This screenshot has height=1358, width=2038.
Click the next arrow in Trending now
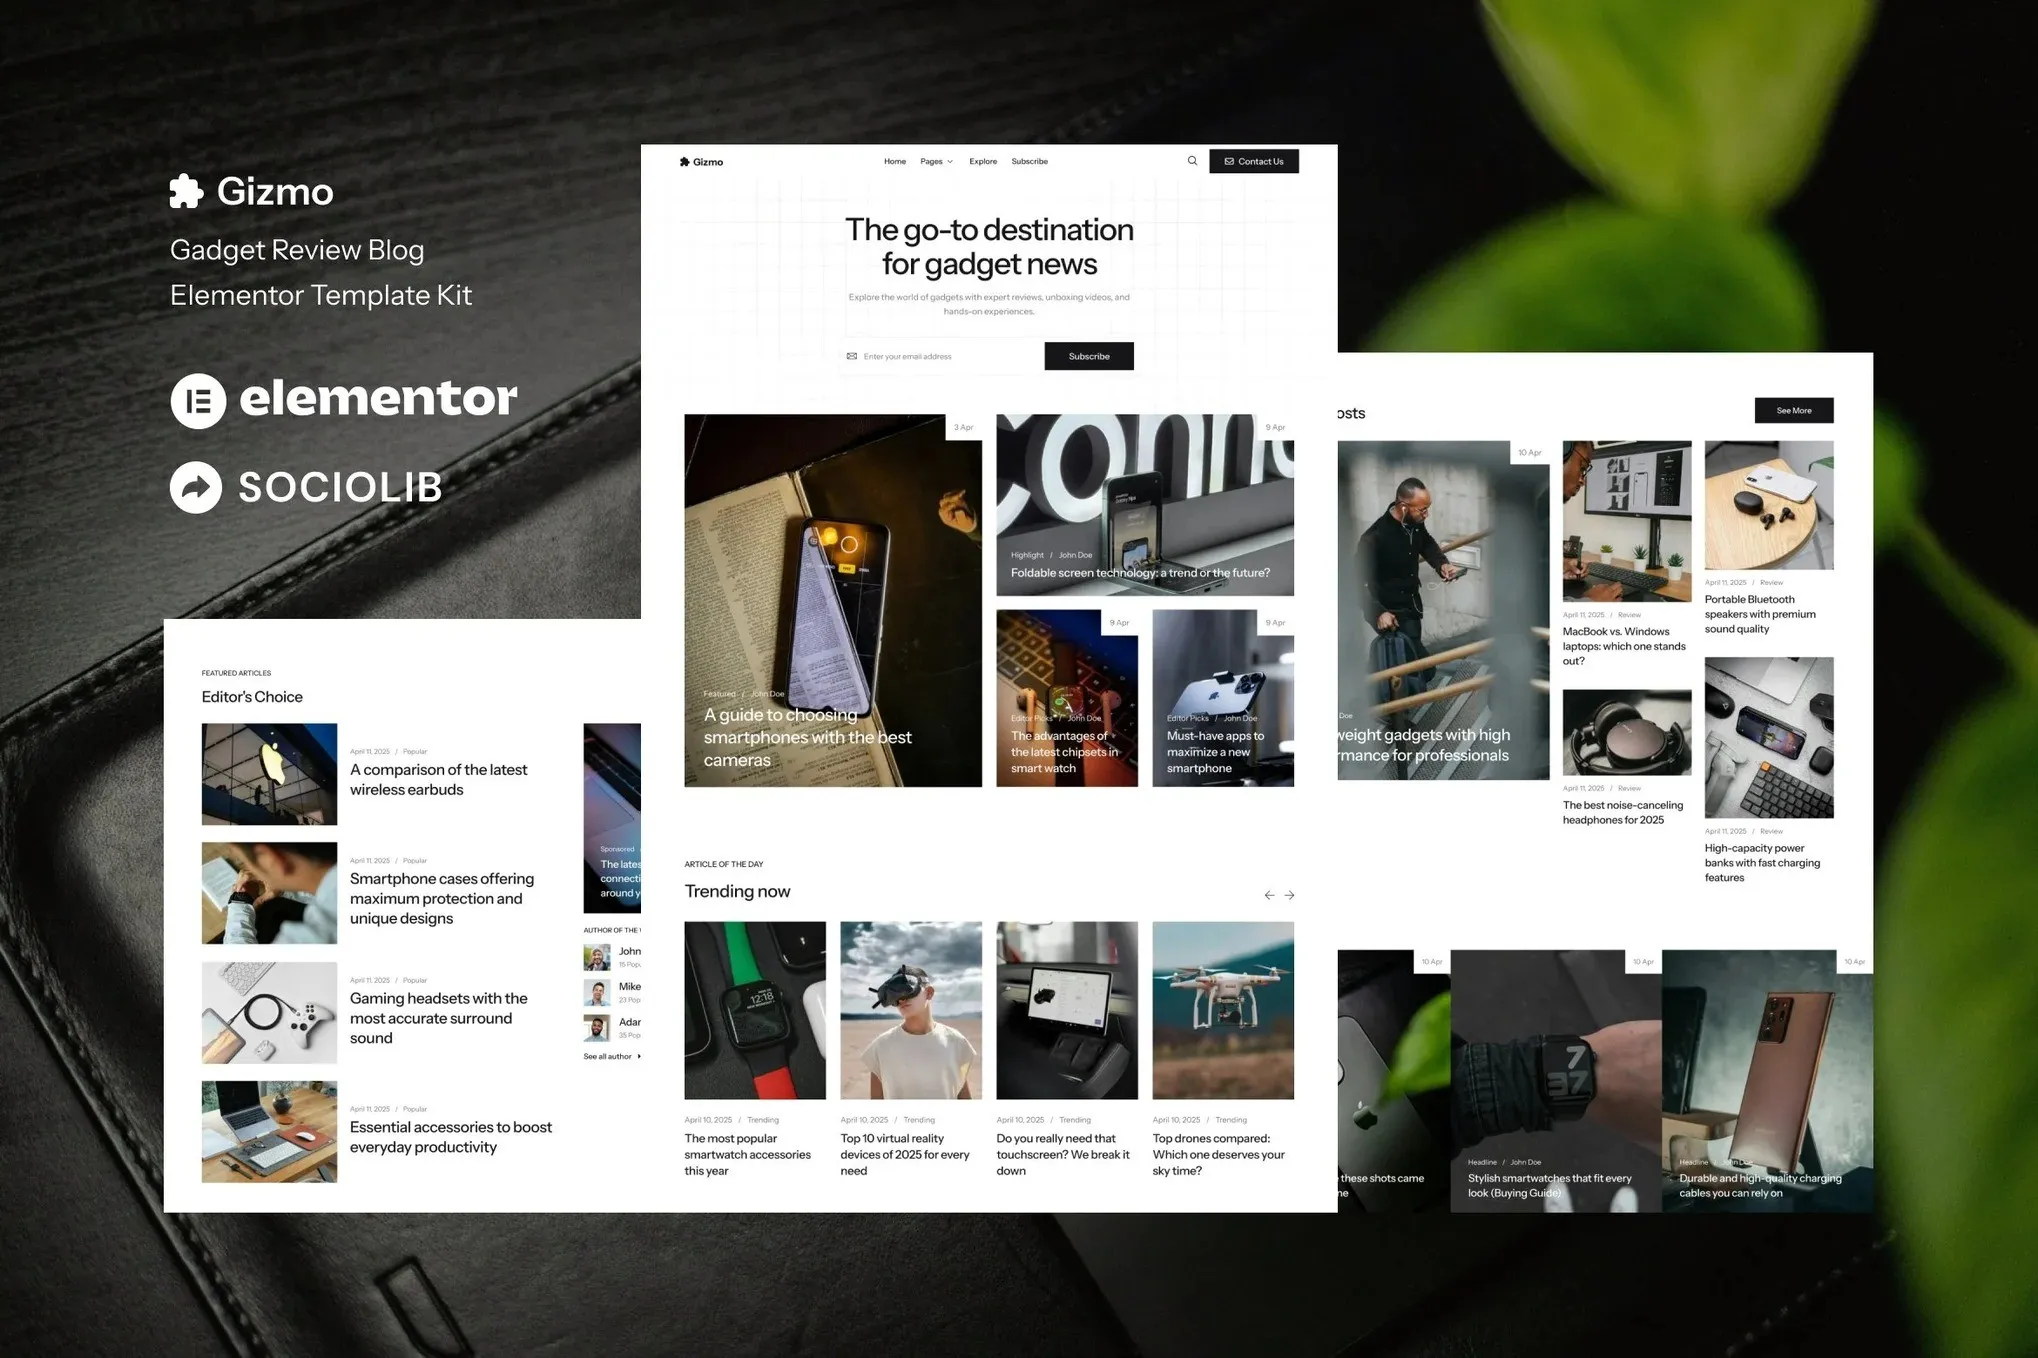tap(1289, 895)
